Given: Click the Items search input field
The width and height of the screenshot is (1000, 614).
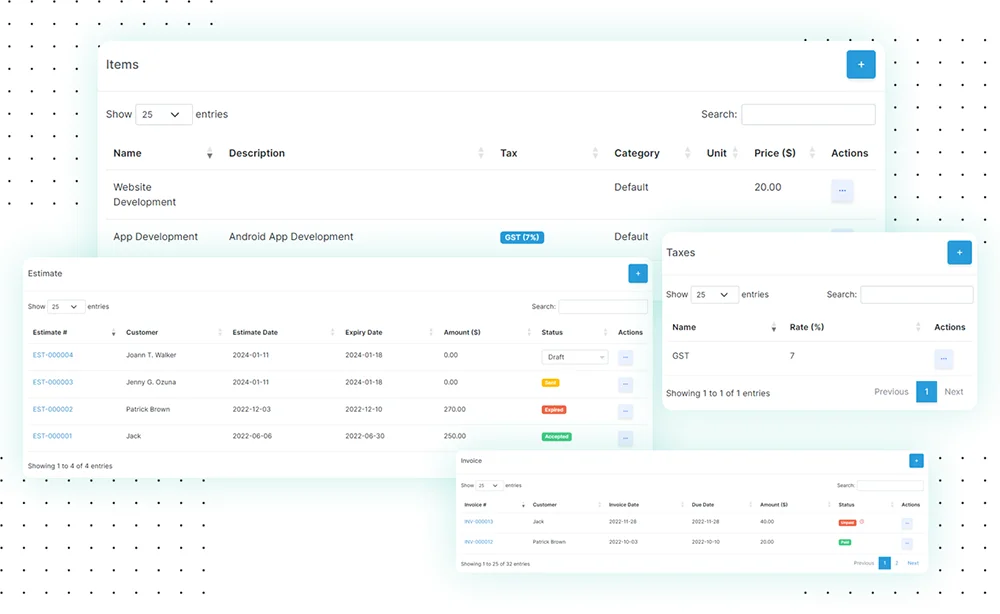Looking at the screenshot, I should [808, 115].
